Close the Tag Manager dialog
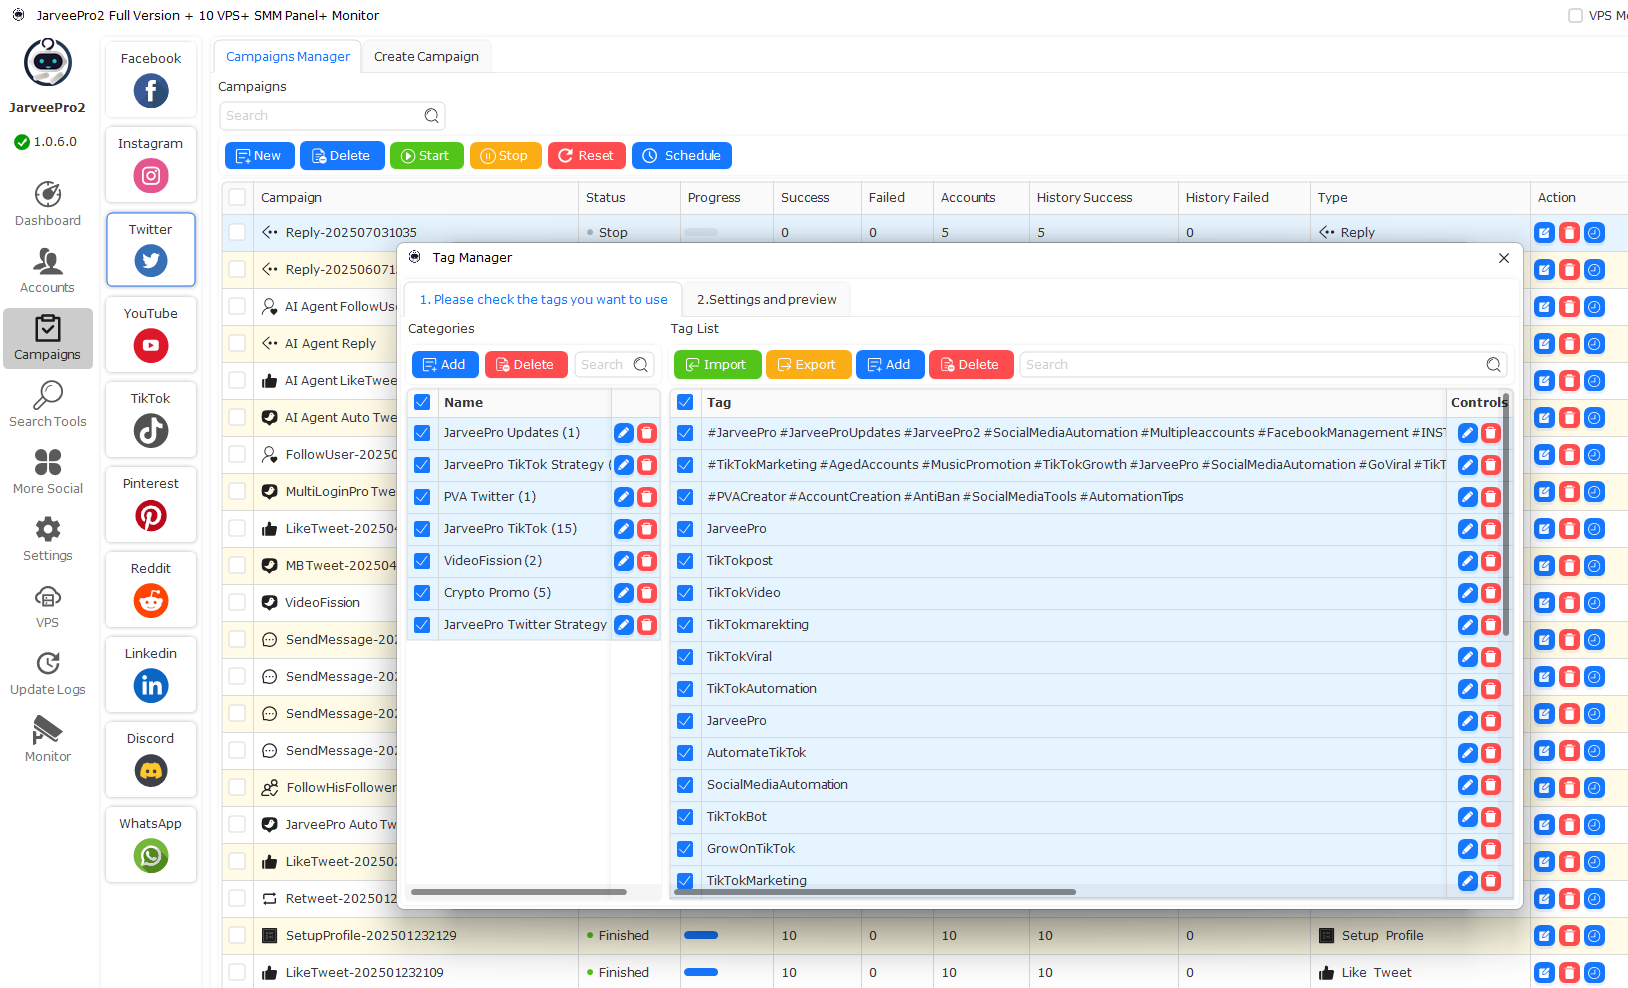 pos(1504,258)
